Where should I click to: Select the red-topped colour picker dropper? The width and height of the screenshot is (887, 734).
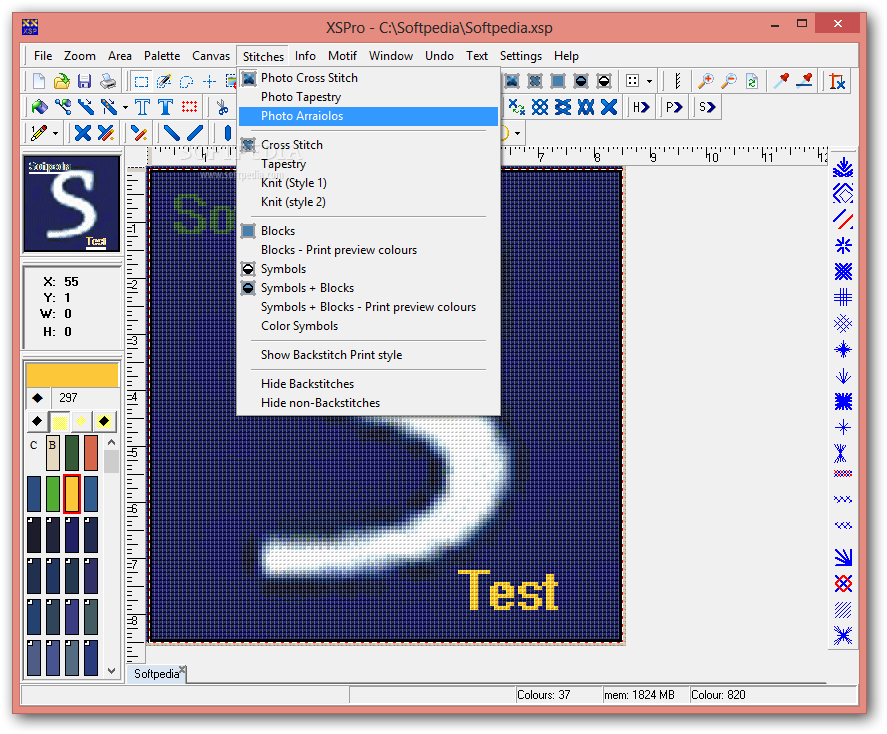781,81
